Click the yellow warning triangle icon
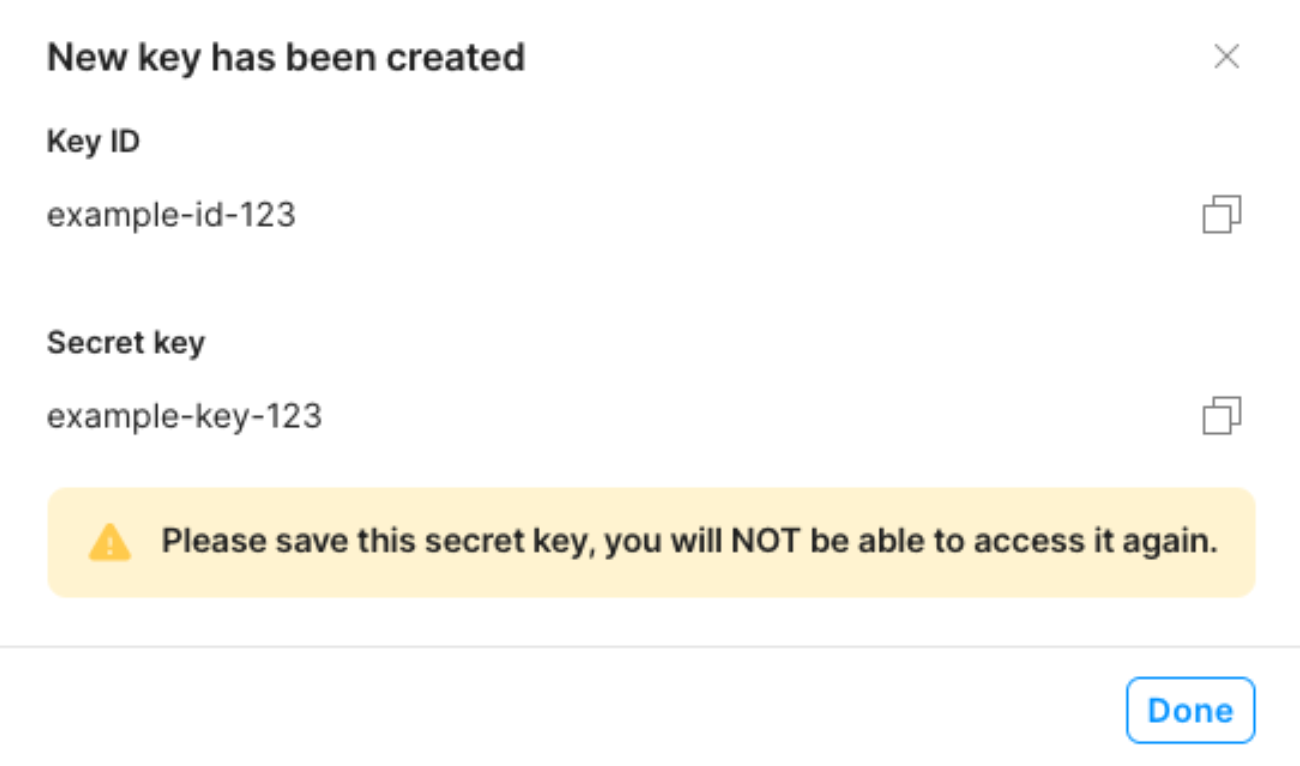The image size is (1300, 766). pos(110,542)
